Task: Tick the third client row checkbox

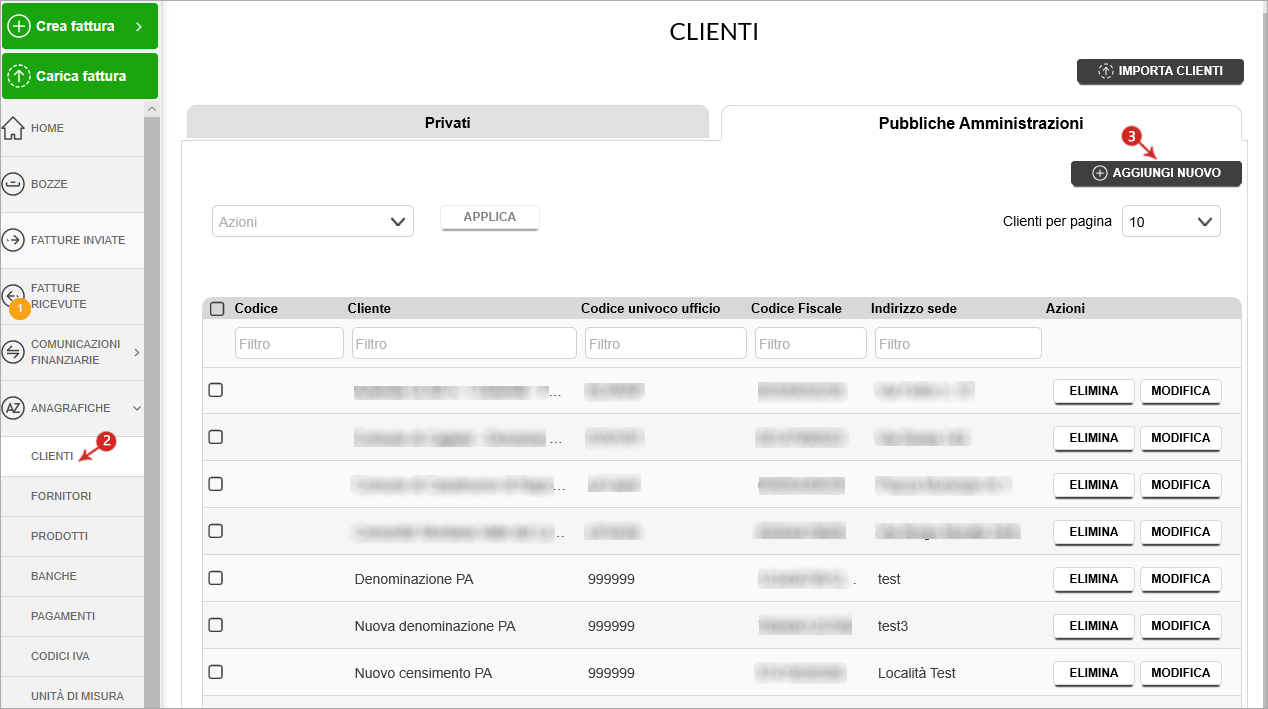Action: [215, 484]
